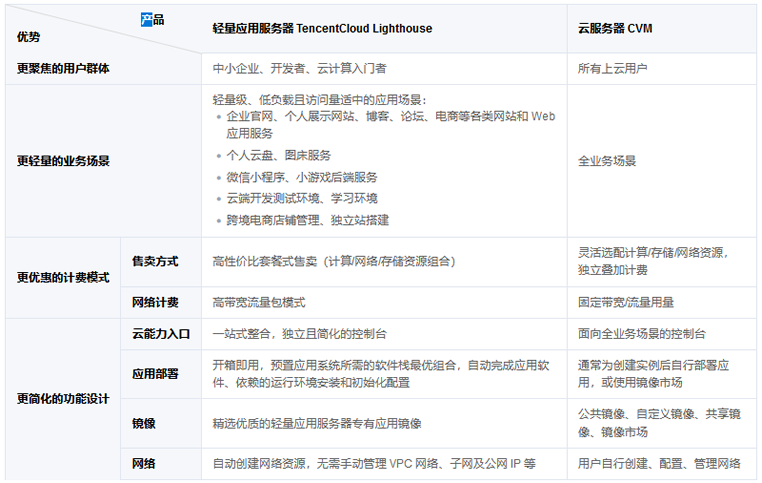Click the 产品 header label
This screenshot has height=483, width=762.
[x=153, y=20]
